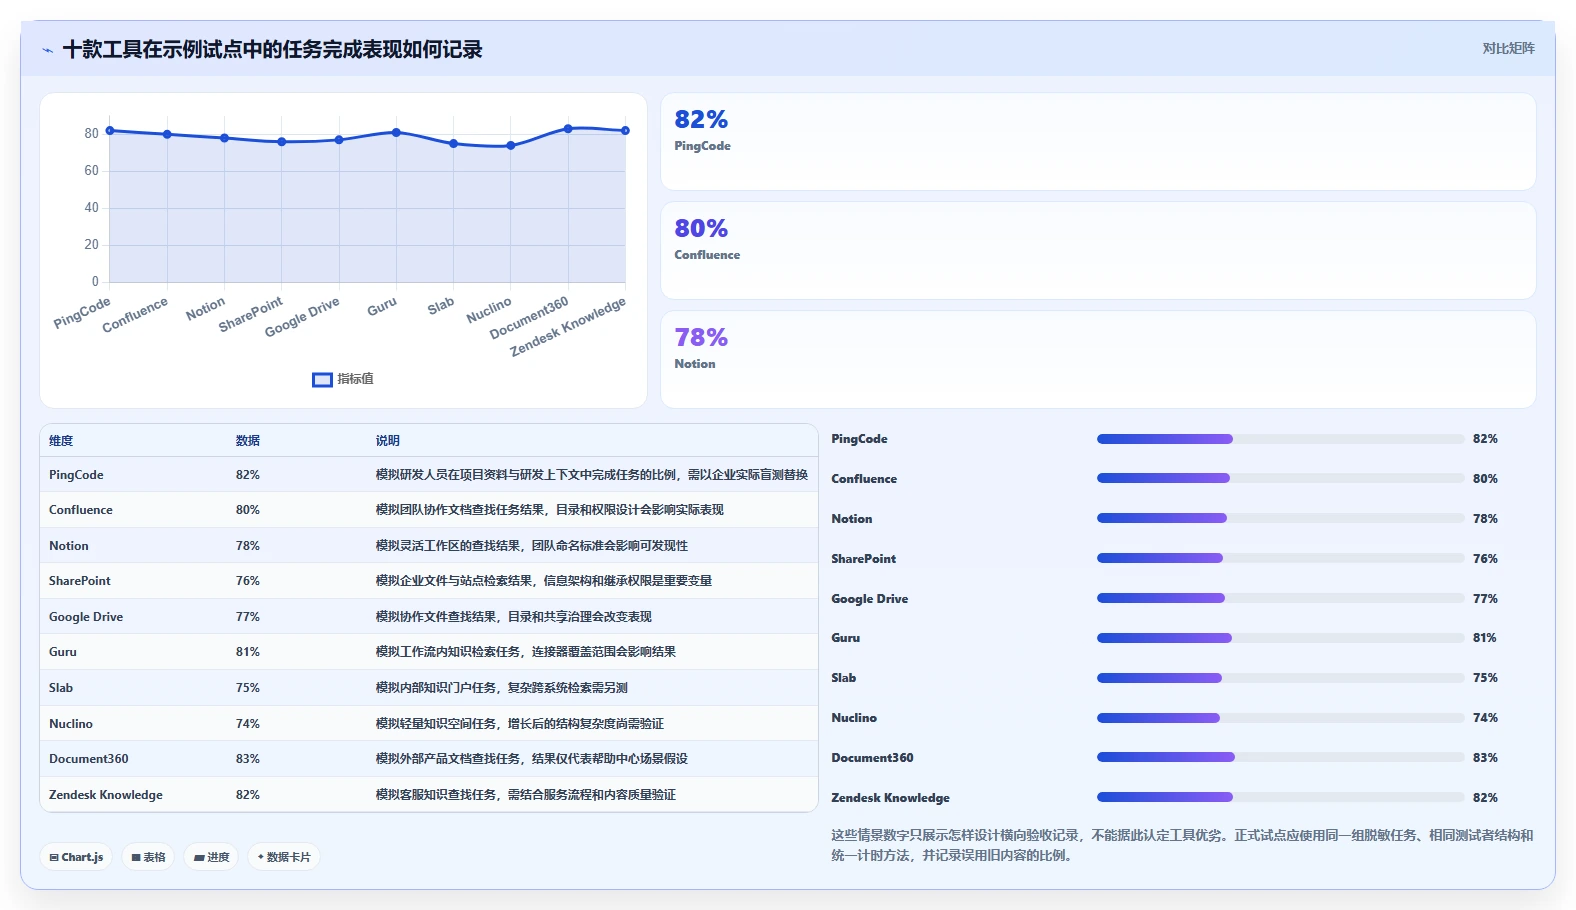
Task: Click the Document360 data point on the line chart
Action: pyautogui.click(x=568, y=128)
